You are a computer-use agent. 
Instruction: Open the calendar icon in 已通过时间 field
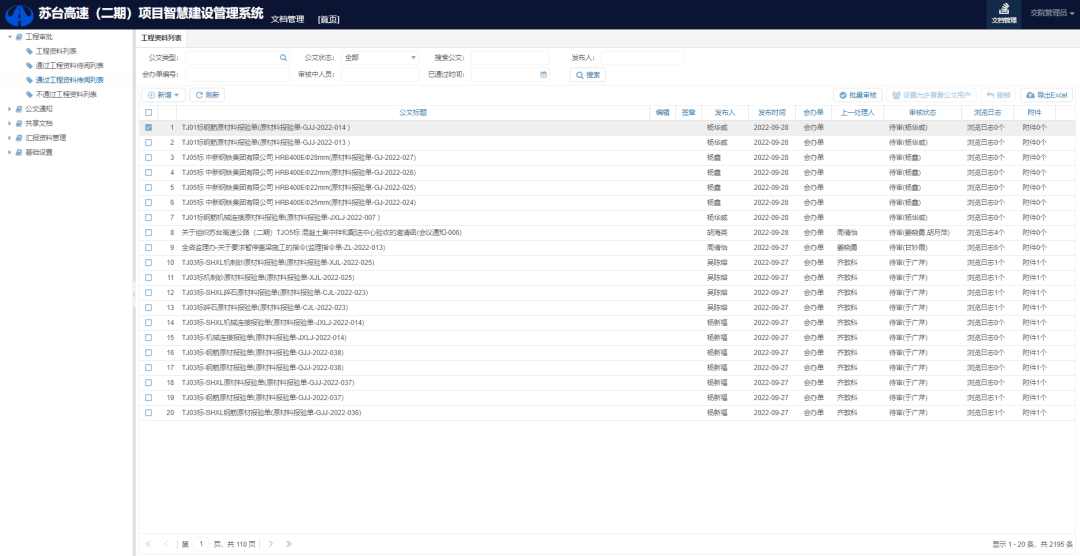click(x=543, y=74)
